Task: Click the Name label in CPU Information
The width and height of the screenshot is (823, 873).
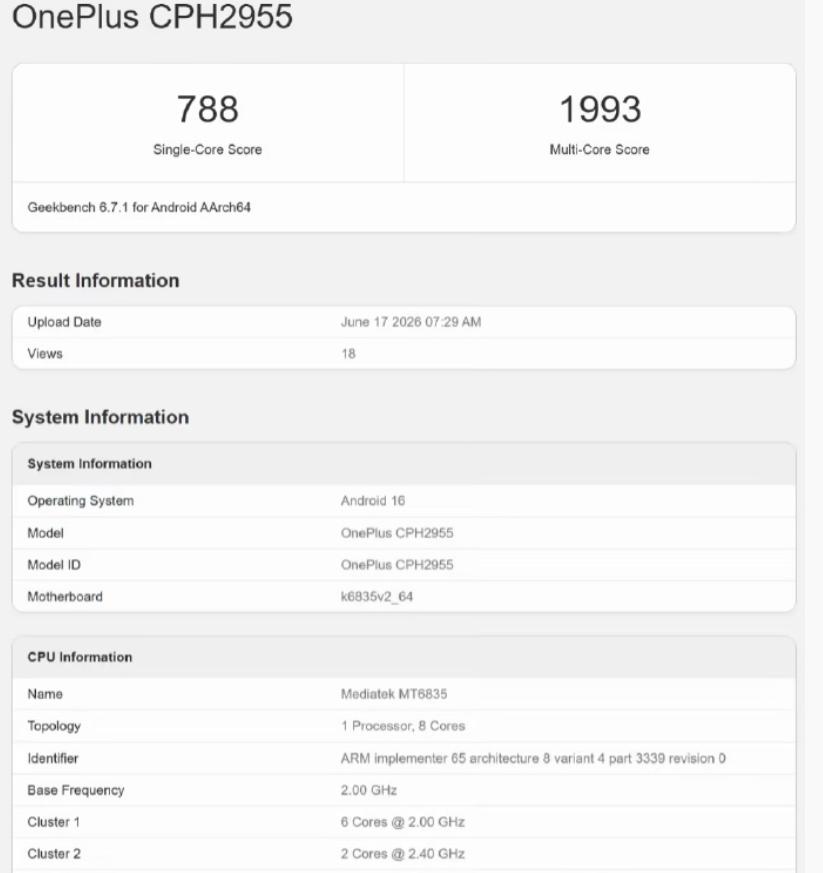Action: coord(45,694)
